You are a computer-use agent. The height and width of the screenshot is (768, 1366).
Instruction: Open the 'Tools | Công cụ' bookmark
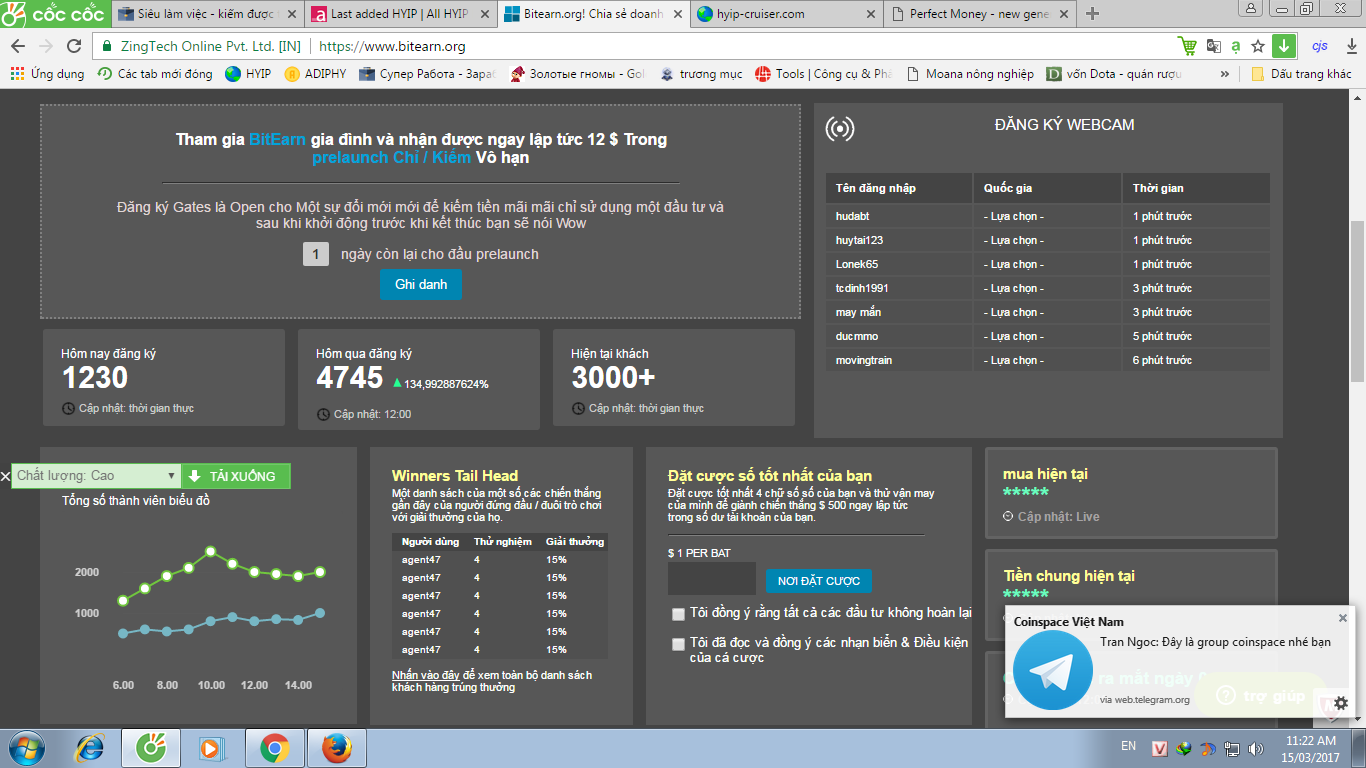[824, 74]
